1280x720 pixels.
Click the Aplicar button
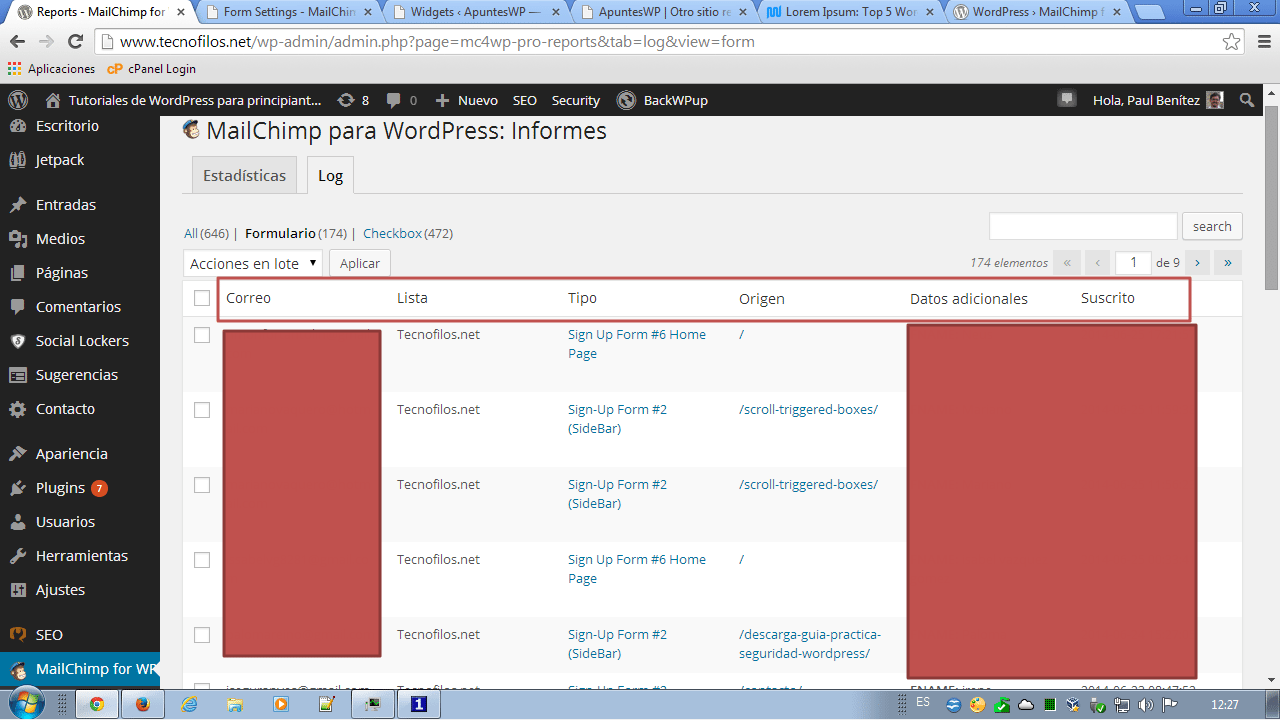coord(360,263)
